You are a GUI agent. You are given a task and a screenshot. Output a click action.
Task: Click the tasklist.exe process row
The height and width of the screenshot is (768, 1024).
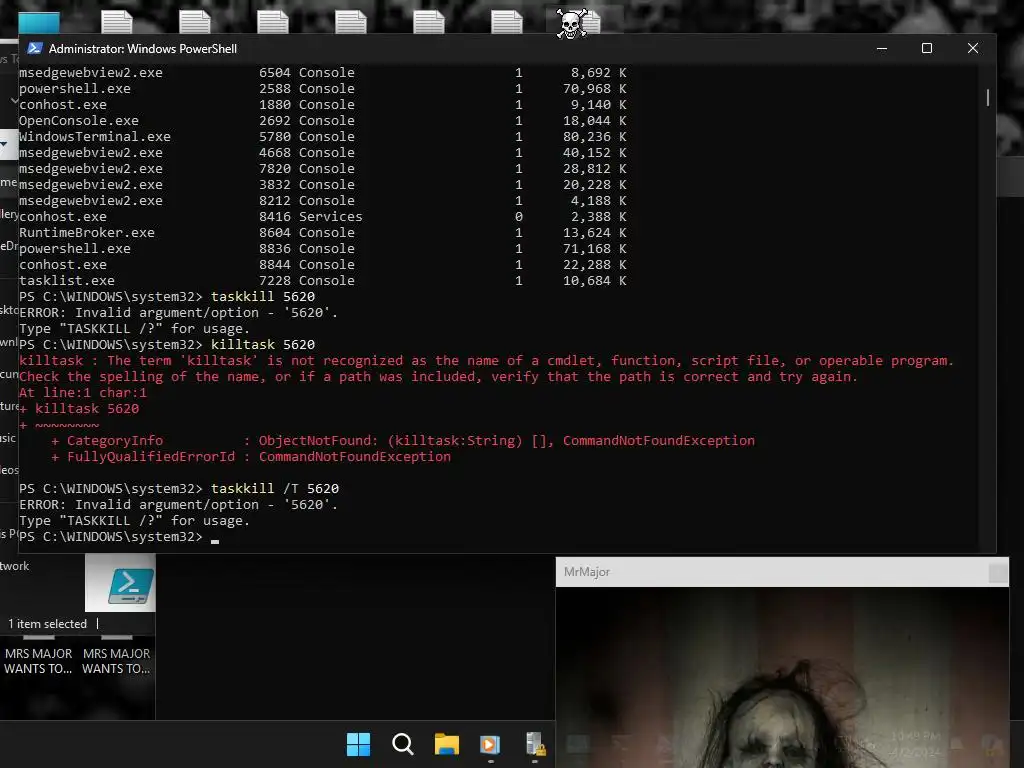[323, 280]
